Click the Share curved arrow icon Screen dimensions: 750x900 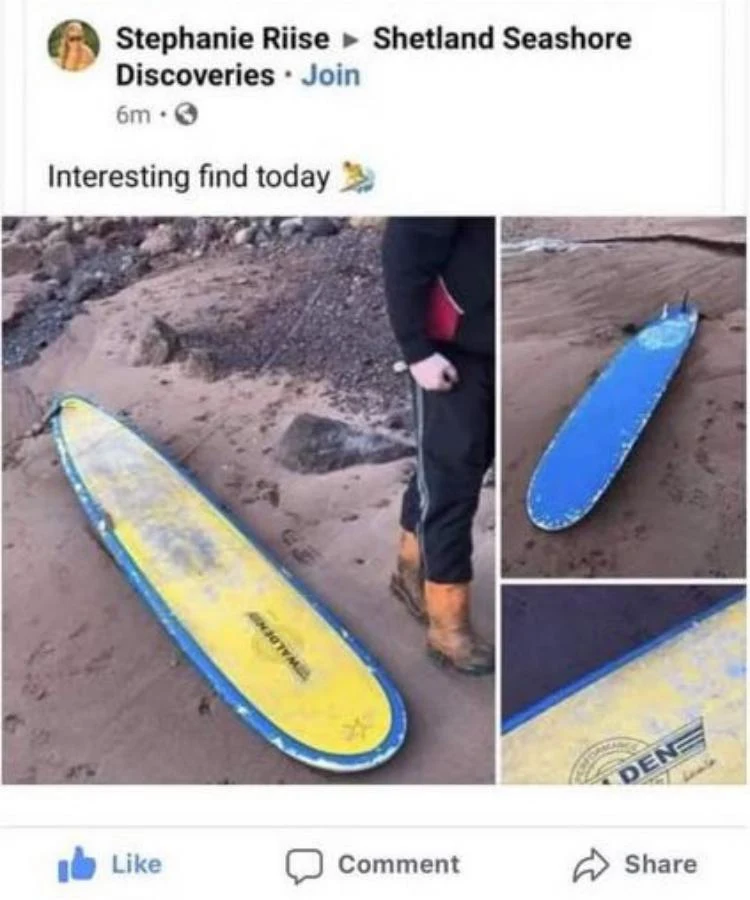coord(590,864)
